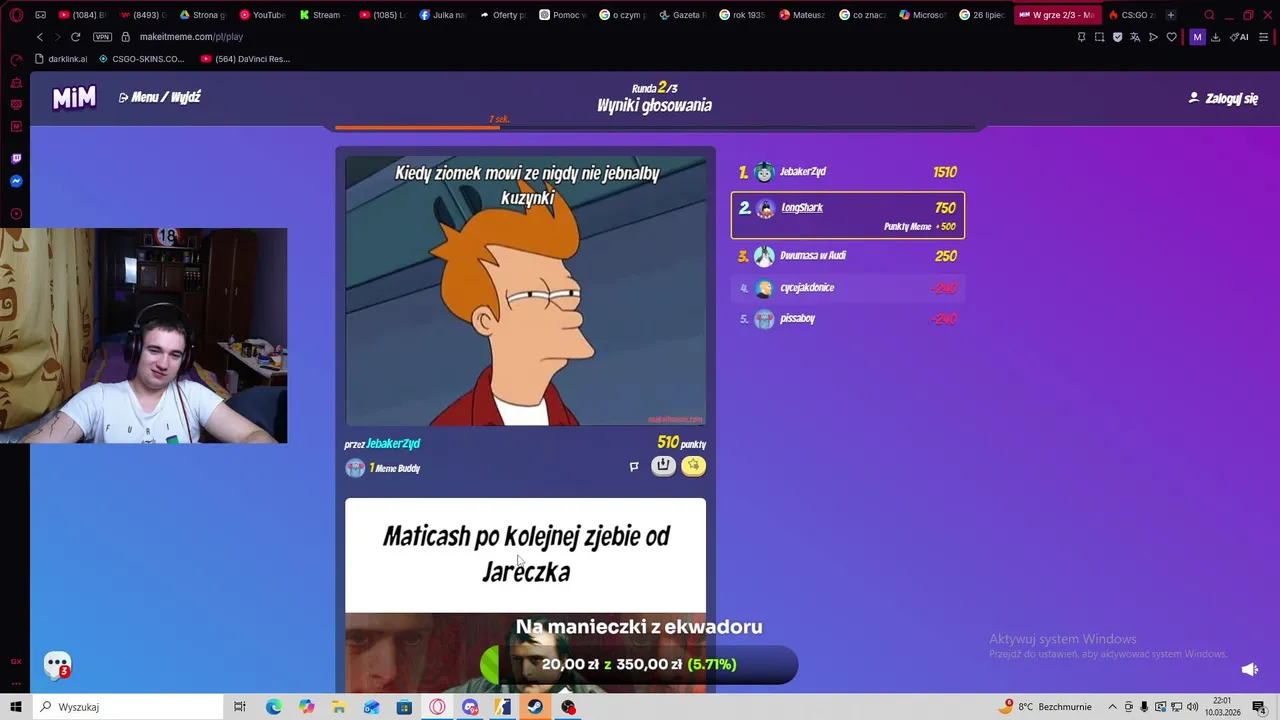
Task: Switch to the 26 lipiec tab
Action: (x=983, y=15)
